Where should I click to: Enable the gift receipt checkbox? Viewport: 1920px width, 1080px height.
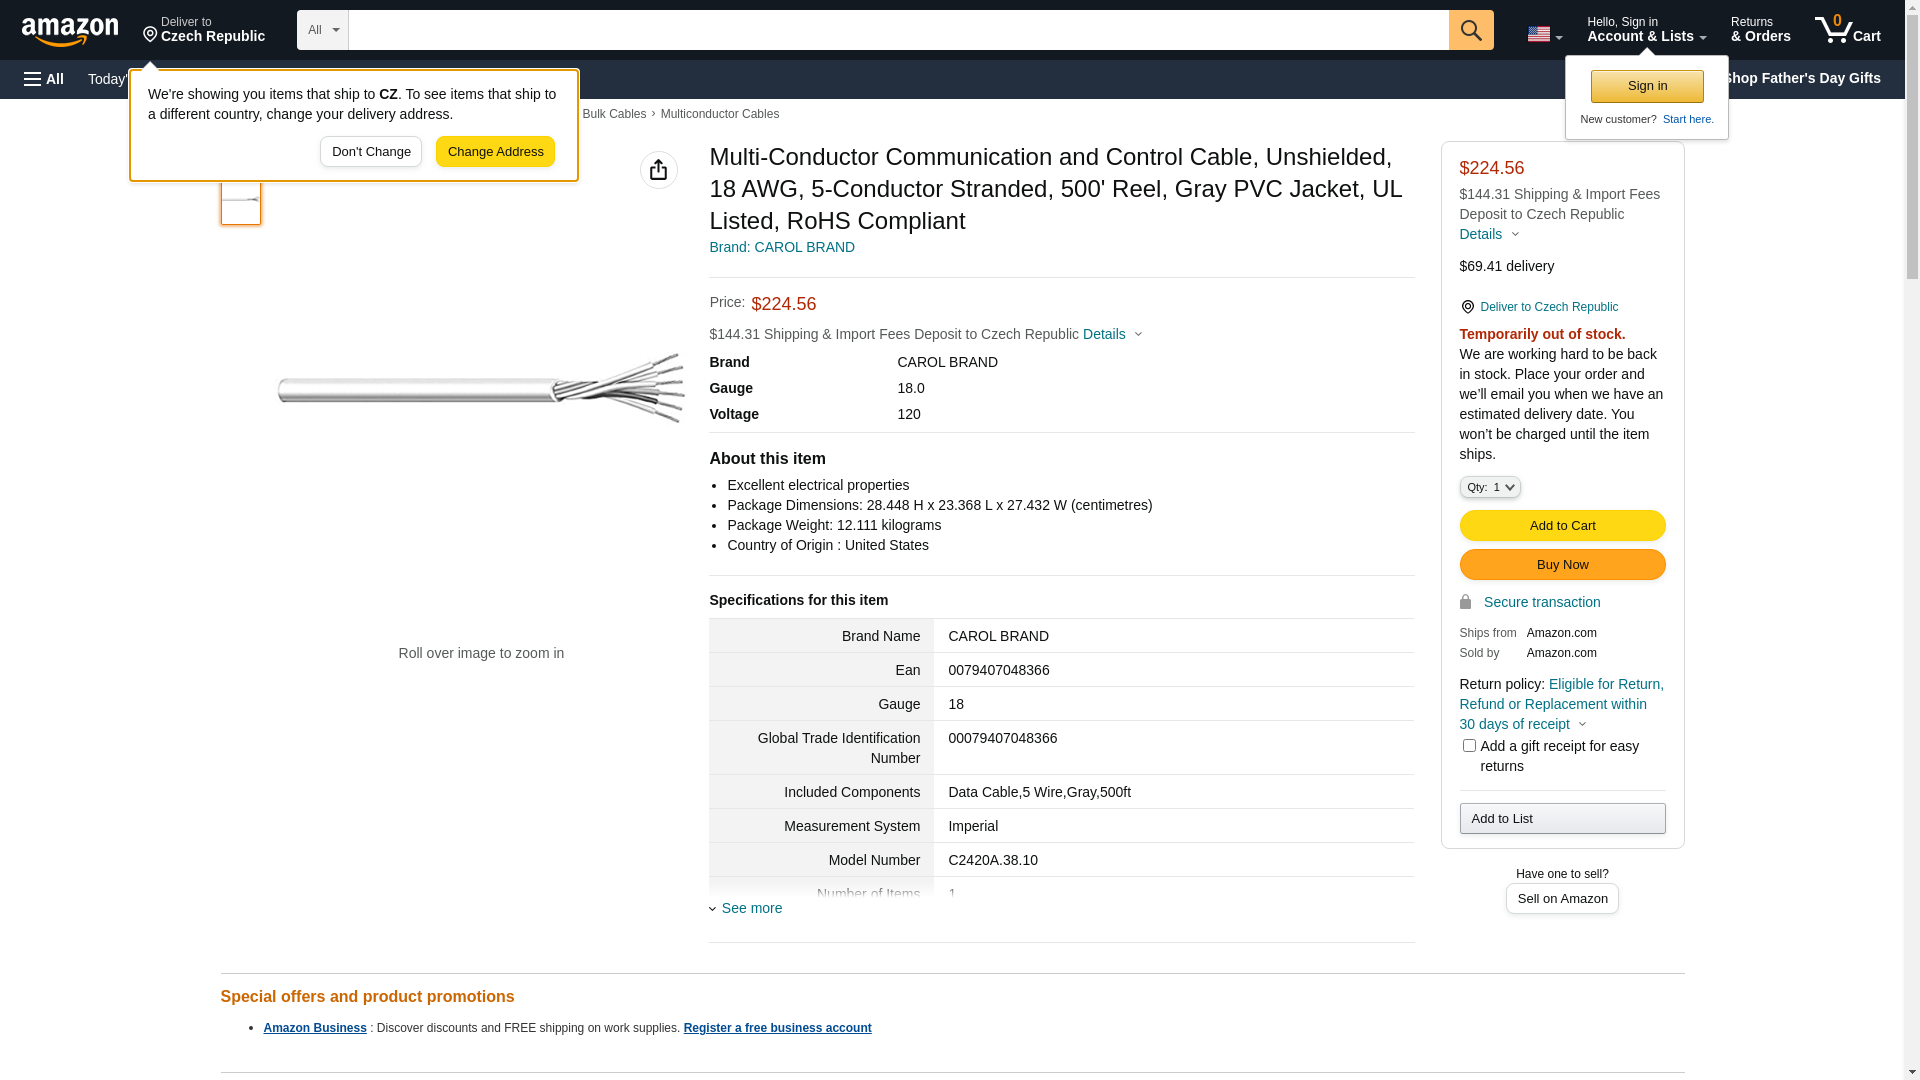pos(1469,746)
